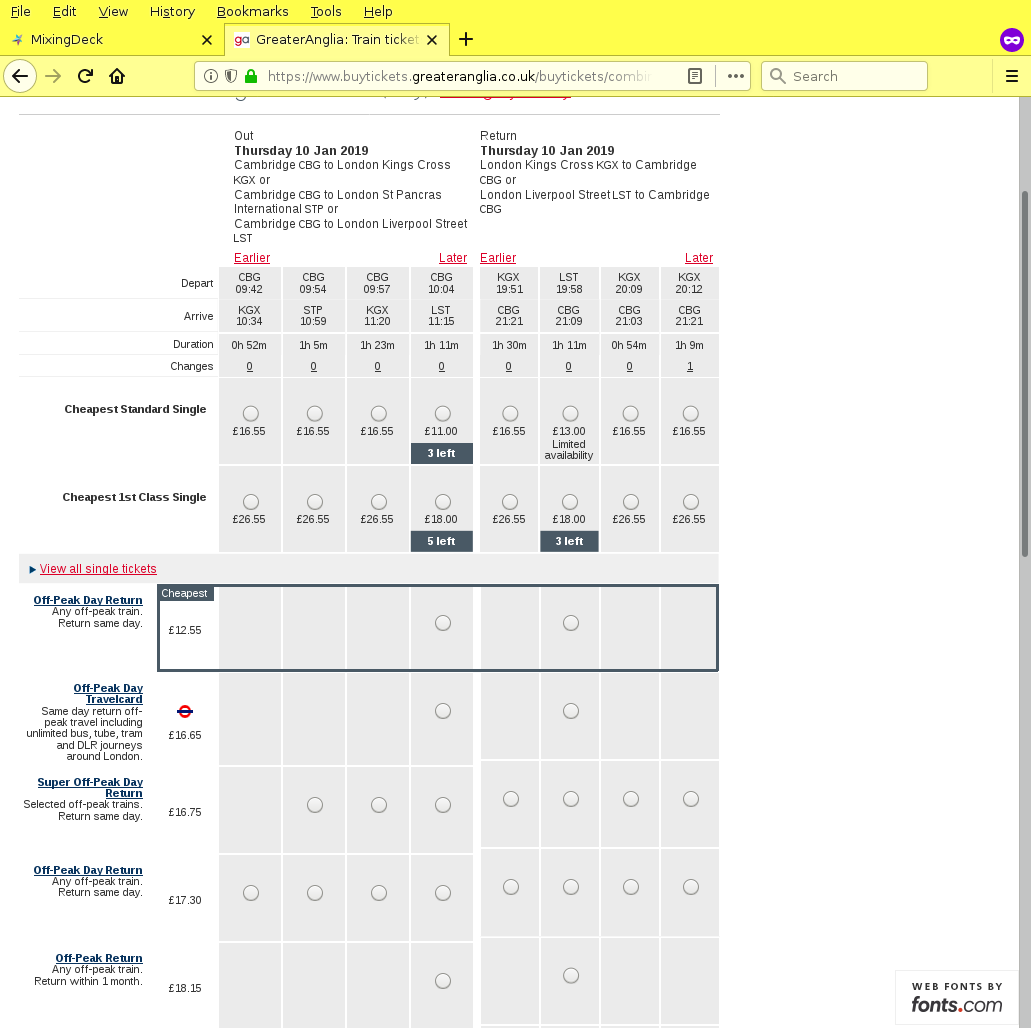
Task: Select 1st Class Single for 20:12 KGX return
Action: pos(690,502)
